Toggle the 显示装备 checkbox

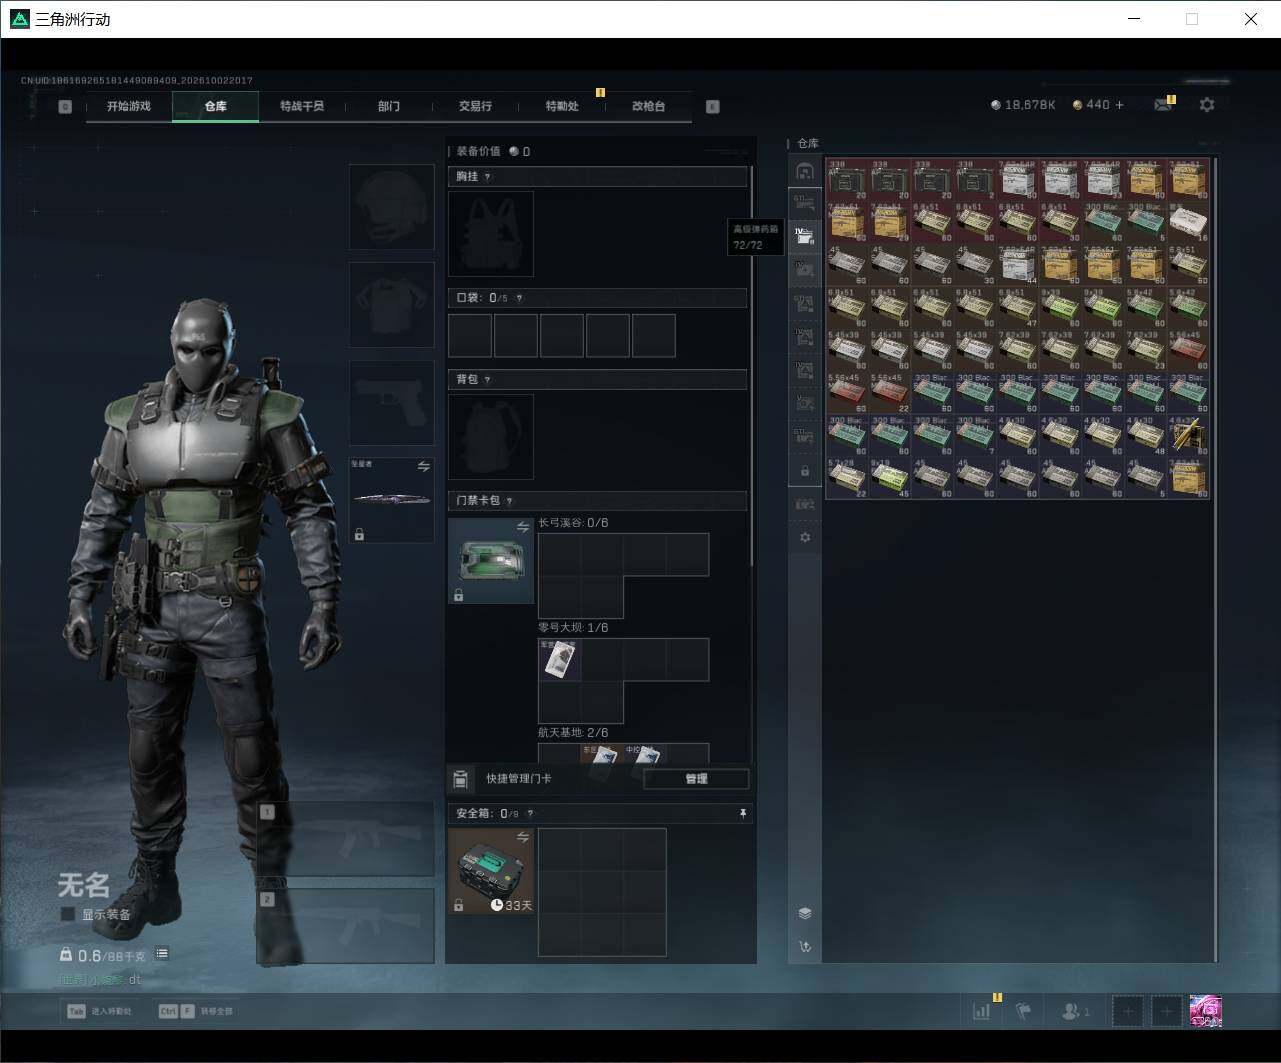point(68,914)
